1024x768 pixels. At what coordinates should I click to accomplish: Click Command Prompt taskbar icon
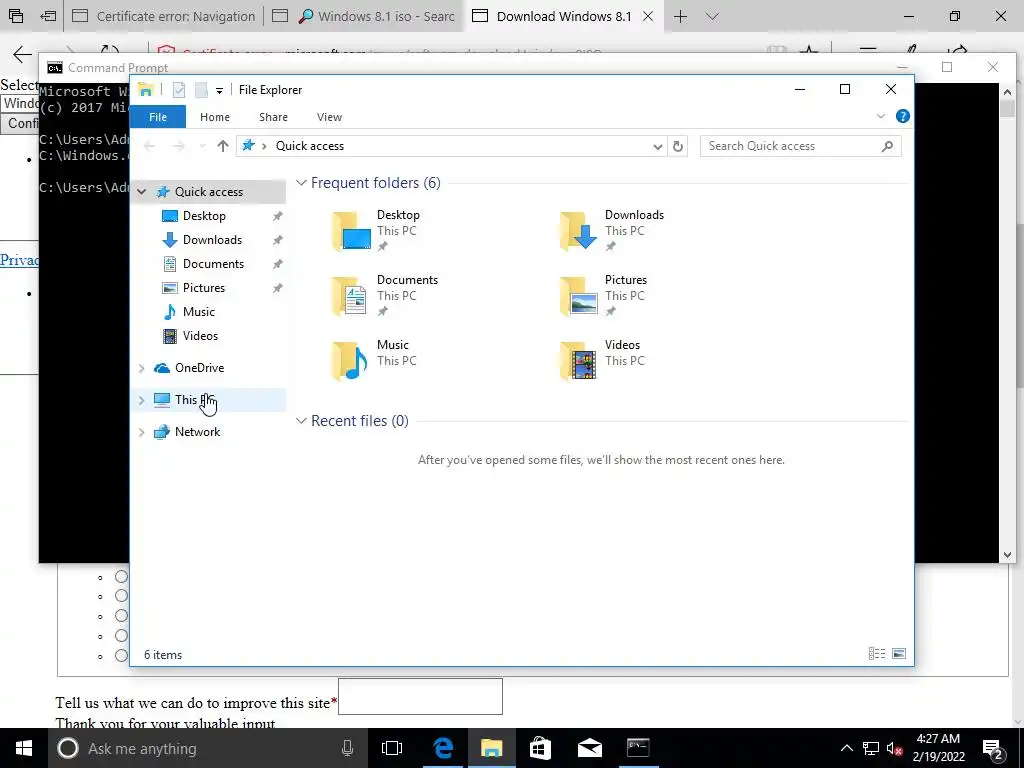[x=638, y=748]
